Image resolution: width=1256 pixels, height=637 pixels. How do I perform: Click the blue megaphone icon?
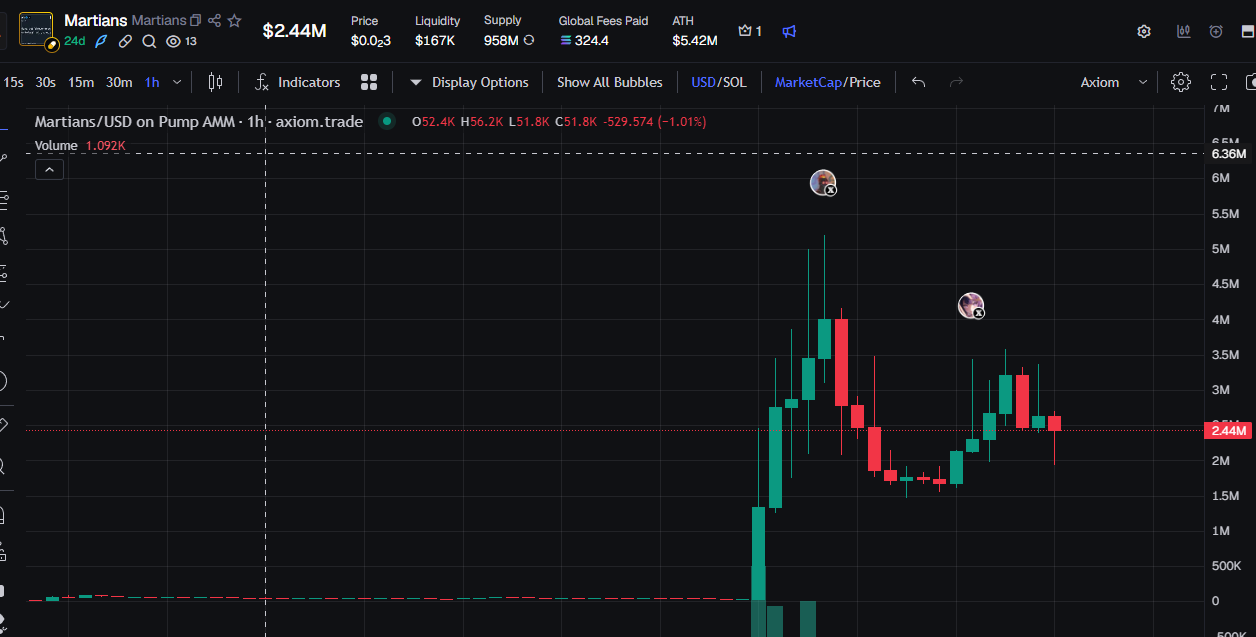(789, 31)
